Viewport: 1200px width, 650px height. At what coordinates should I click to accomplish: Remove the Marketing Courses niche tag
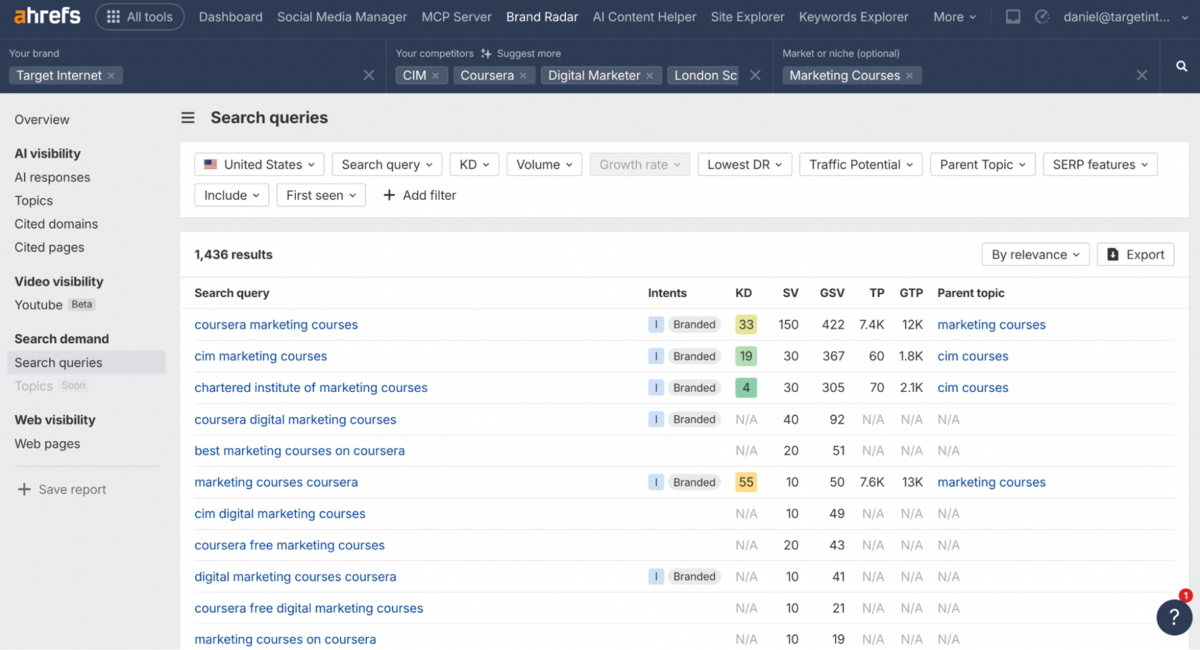[x=909, y=76]
